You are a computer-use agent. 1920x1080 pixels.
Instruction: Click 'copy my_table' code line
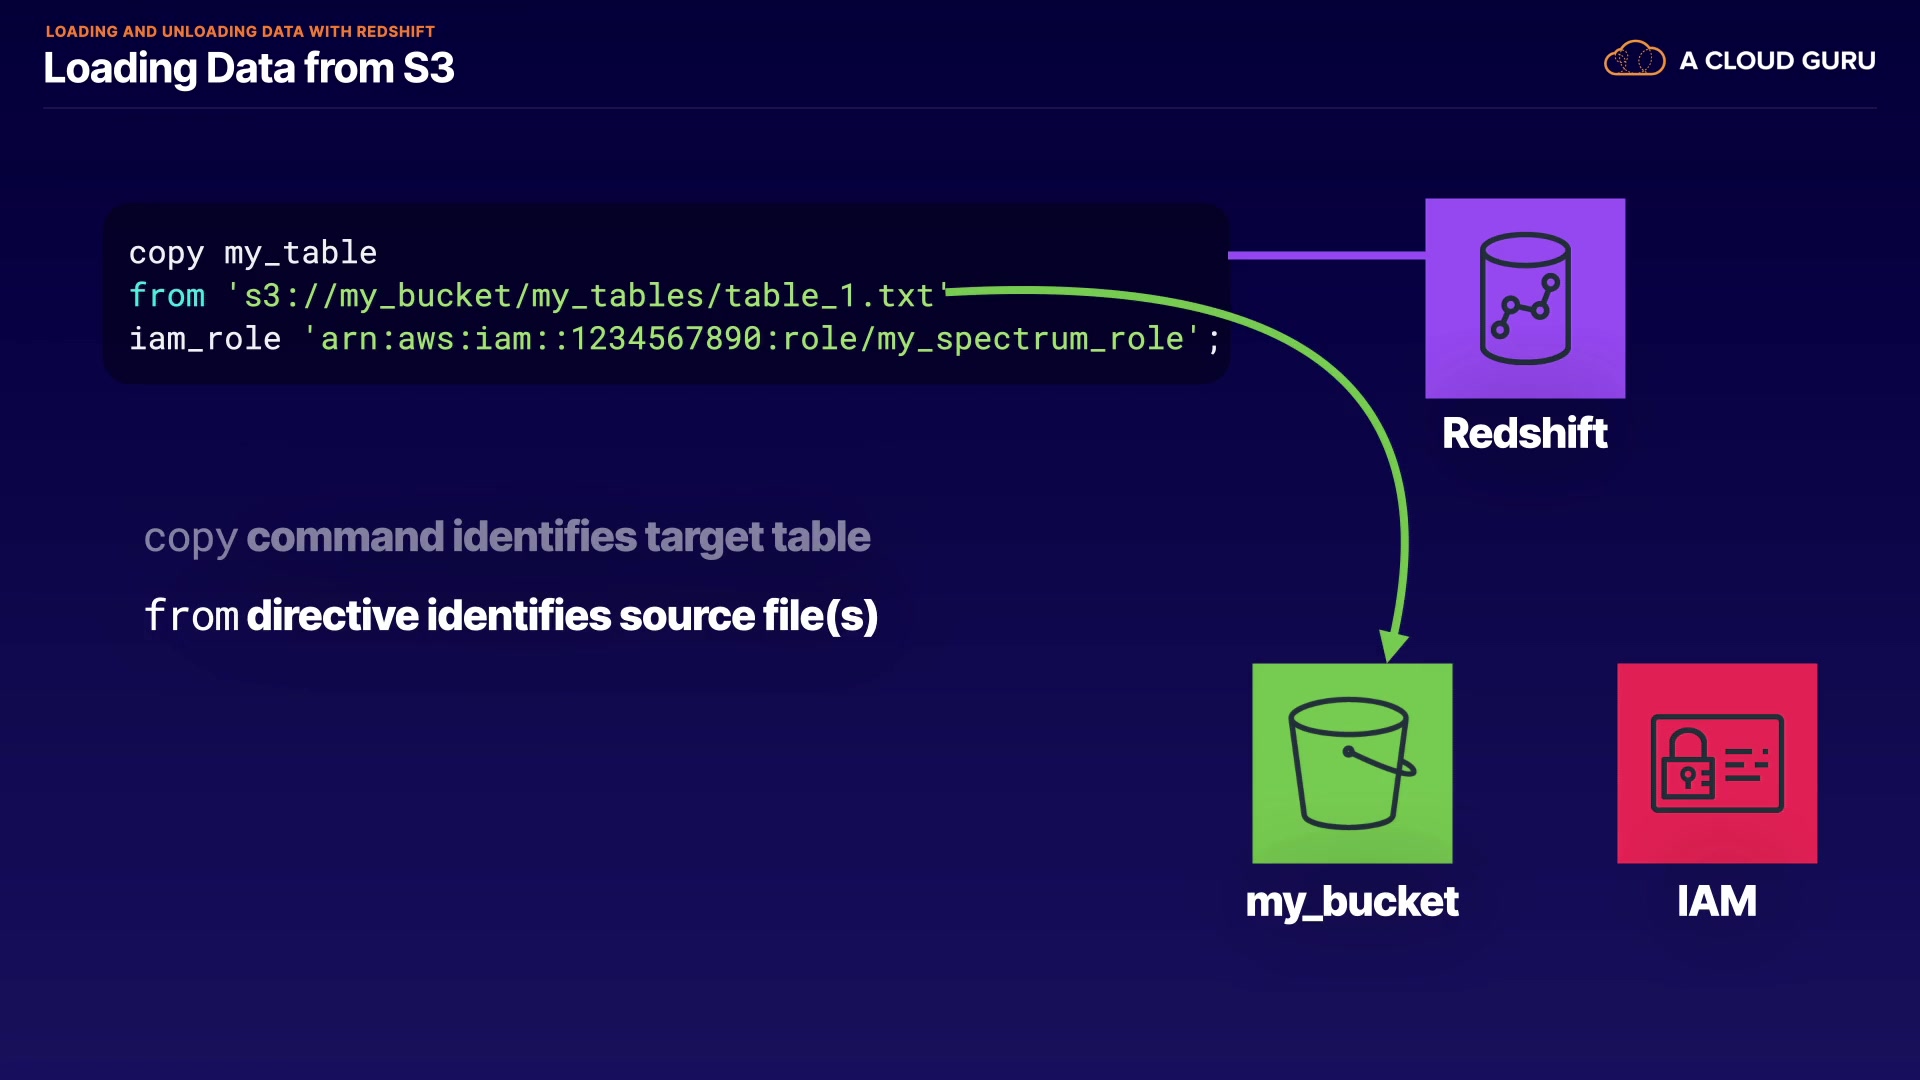click(x=253, y=253)
